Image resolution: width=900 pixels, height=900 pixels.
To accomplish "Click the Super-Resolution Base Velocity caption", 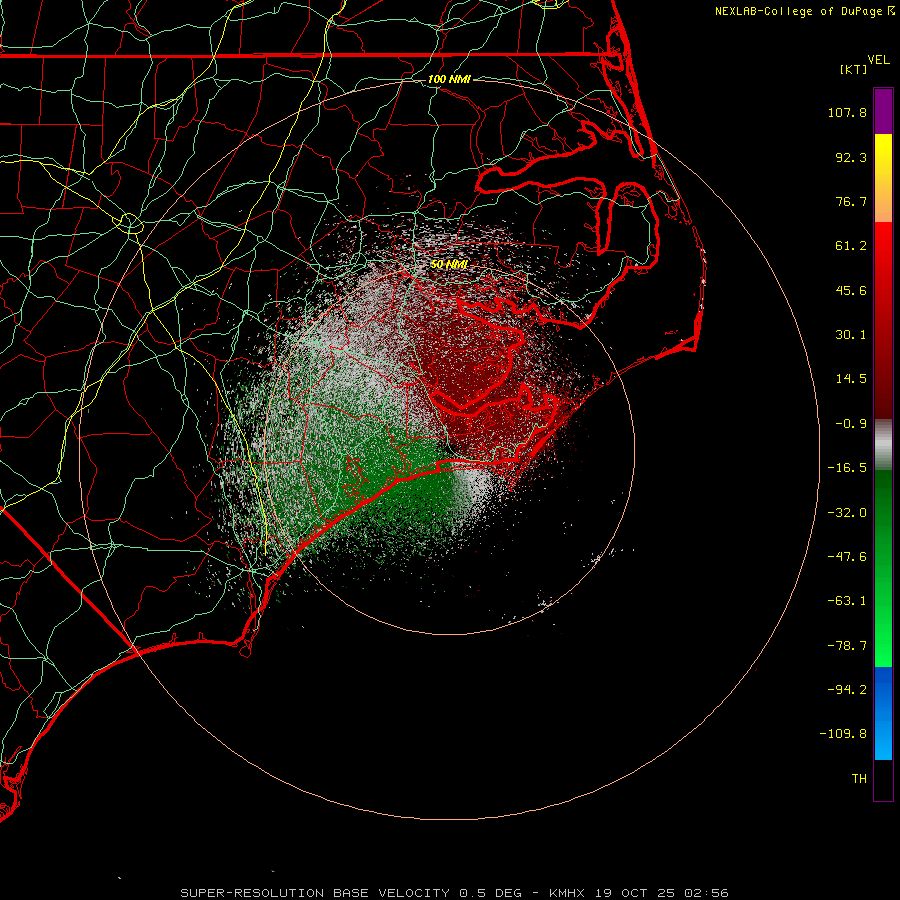I will tap(455, 893).
